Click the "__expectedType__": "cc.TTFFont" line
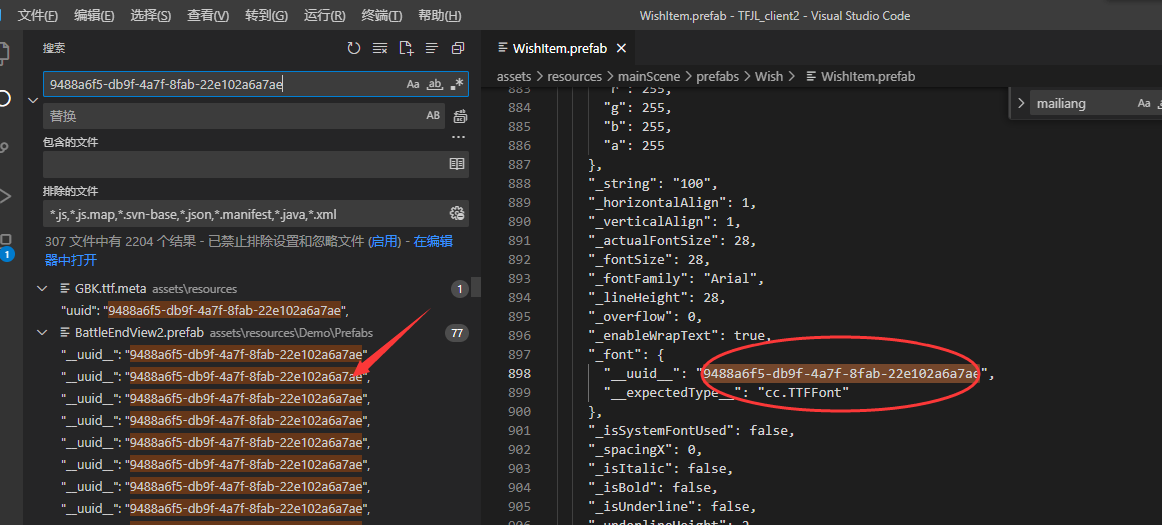 (726, 393)
